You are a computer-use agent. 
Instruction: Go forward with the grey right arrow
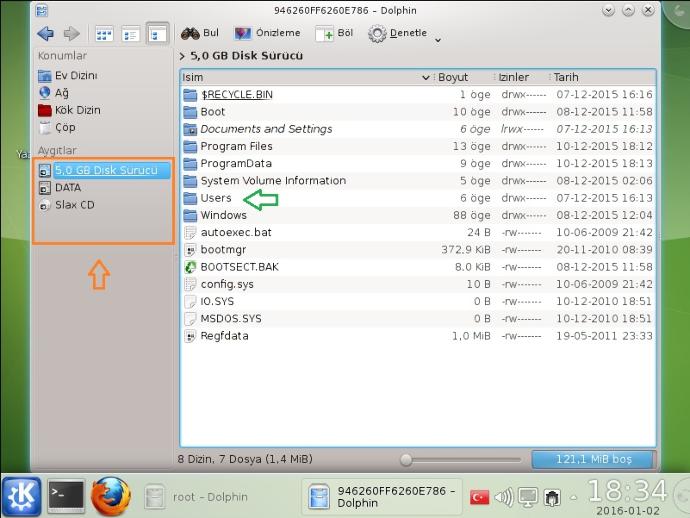pos(72,33)
